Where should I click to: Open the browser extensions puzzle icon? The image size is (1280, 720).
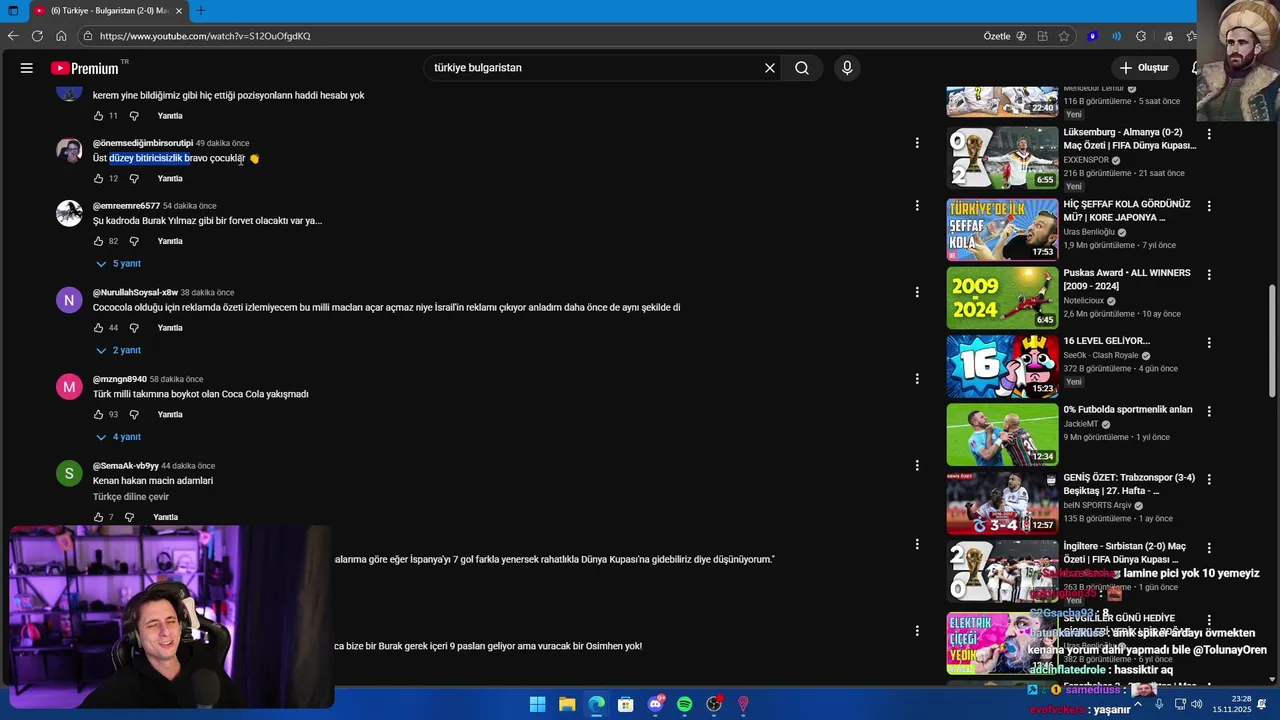tap(1141, 36)
